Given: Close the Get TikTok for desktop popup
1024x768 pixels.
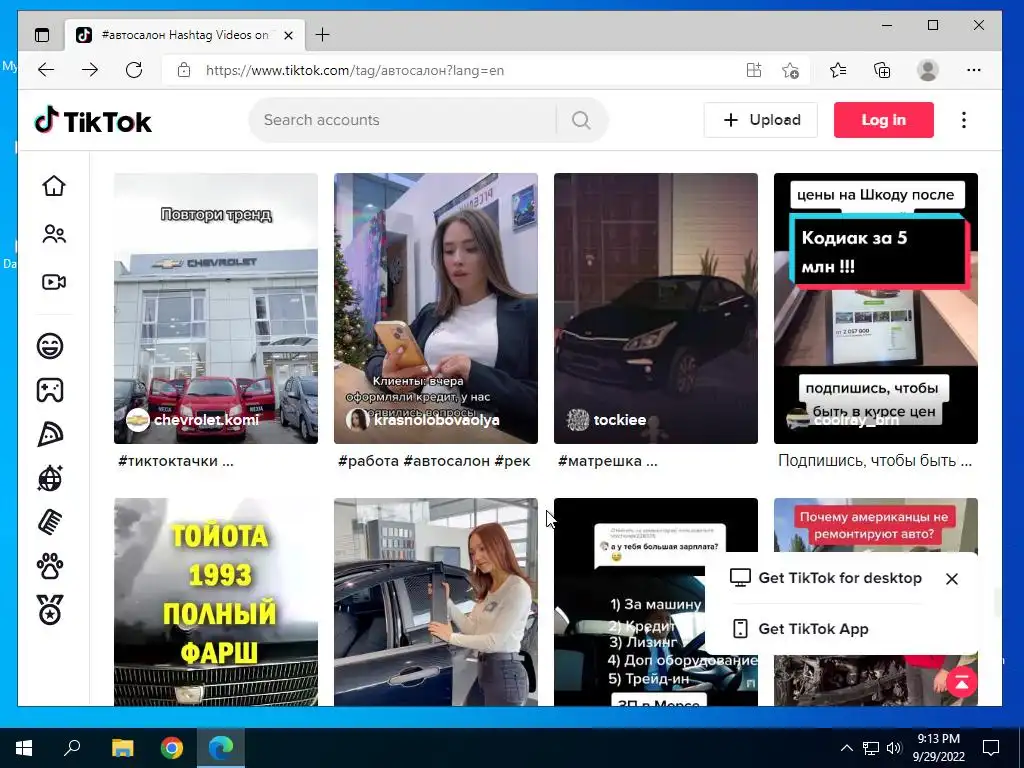Looking at the screenshot, I should point(952,579).
